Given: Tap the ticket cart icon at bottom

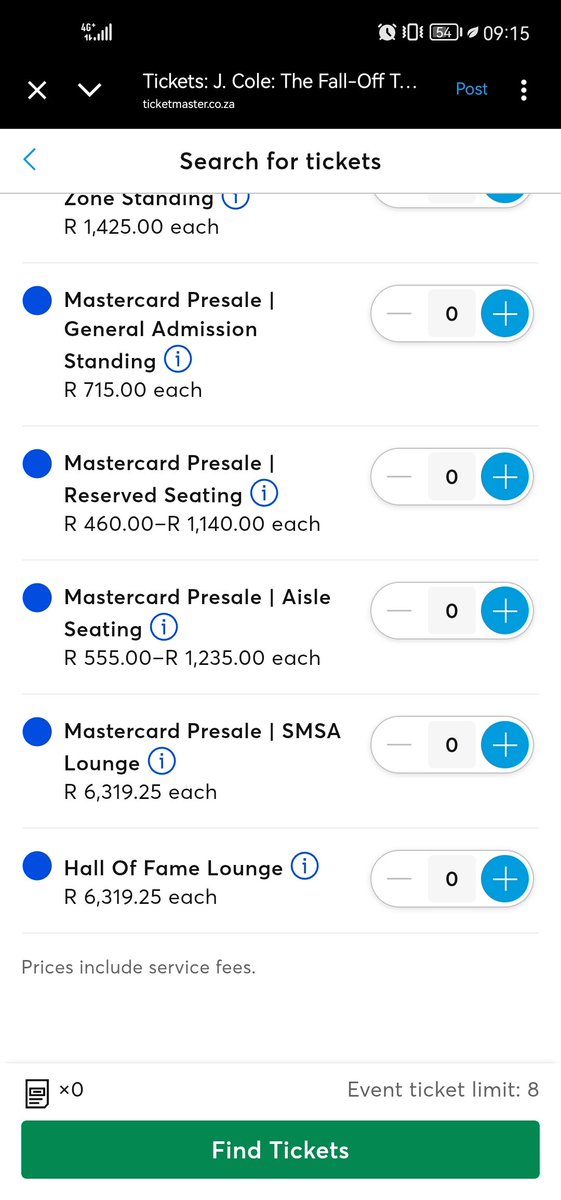Looking at the screenshot, I should pyautogui.click(x=37, y=1092).
